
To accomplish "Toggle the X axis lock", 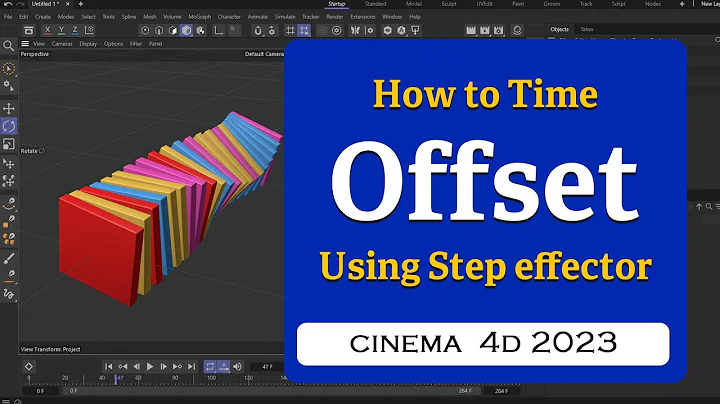I will (47, 30).
